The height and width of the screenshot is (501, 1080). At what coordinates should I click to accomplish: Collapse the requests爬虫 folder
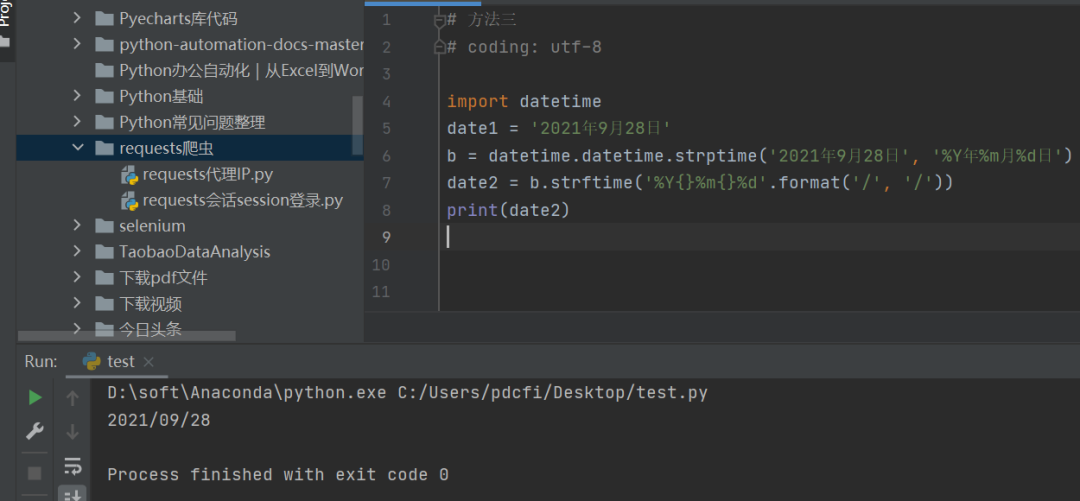pos(78,148)
